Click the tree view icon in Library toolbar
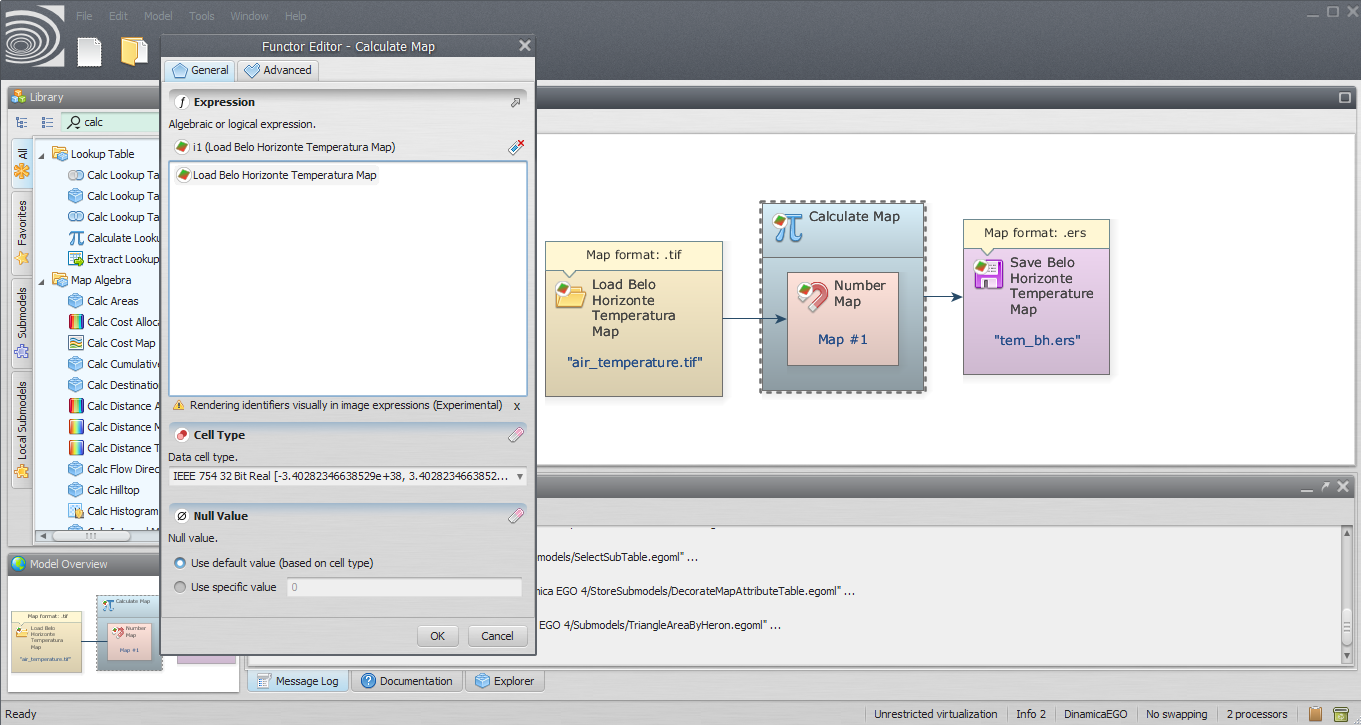The image size is (1361, 725). point(22,122)
